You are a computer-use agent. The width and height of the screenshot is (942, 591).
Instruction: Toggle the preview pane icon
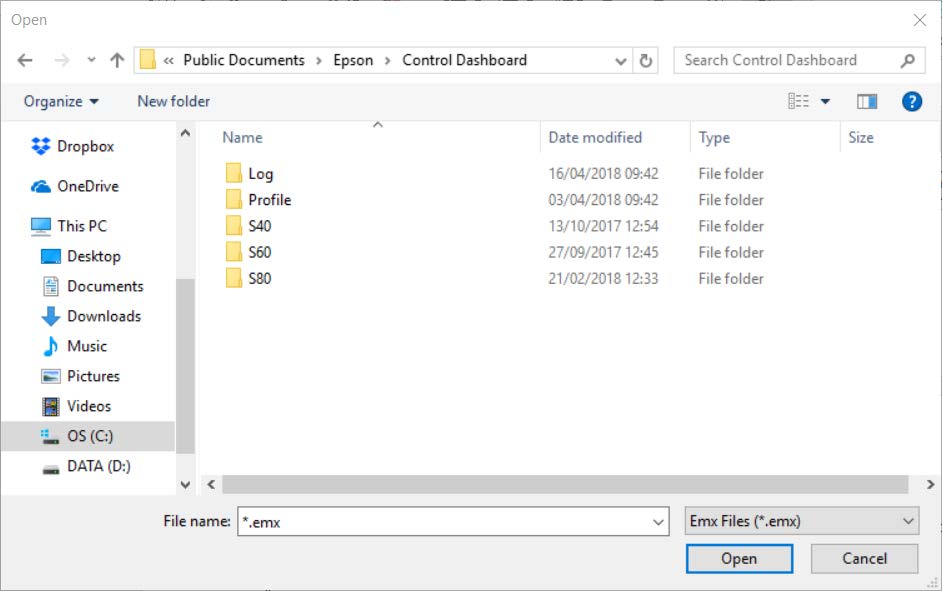867,101
